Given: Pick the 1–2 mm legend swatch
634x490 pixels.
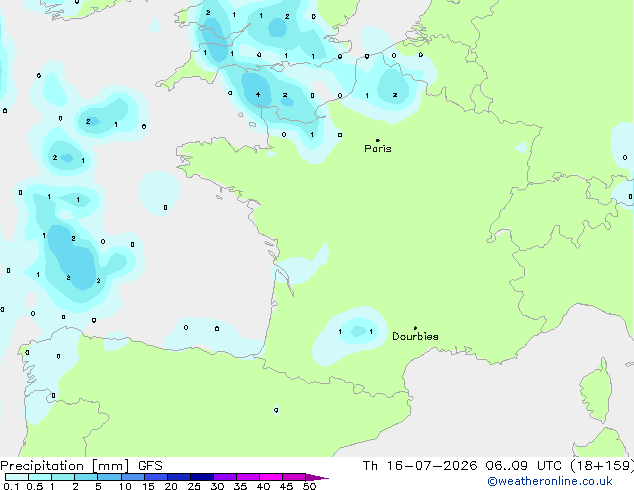Looking at the screenshot, I should coord(63,477).
